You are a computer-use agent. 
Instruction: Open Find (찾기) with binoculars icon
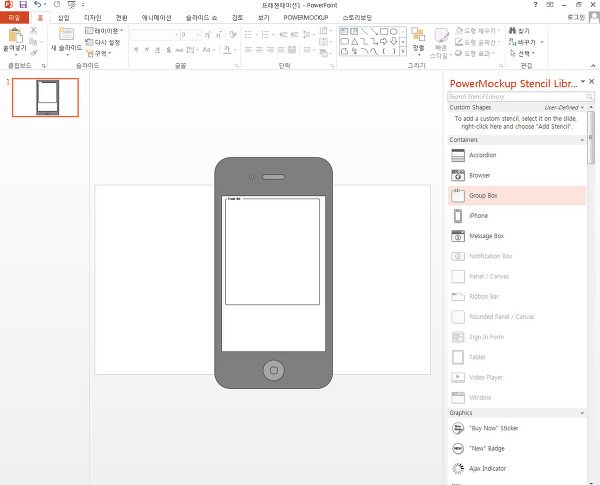coord(519,31)
